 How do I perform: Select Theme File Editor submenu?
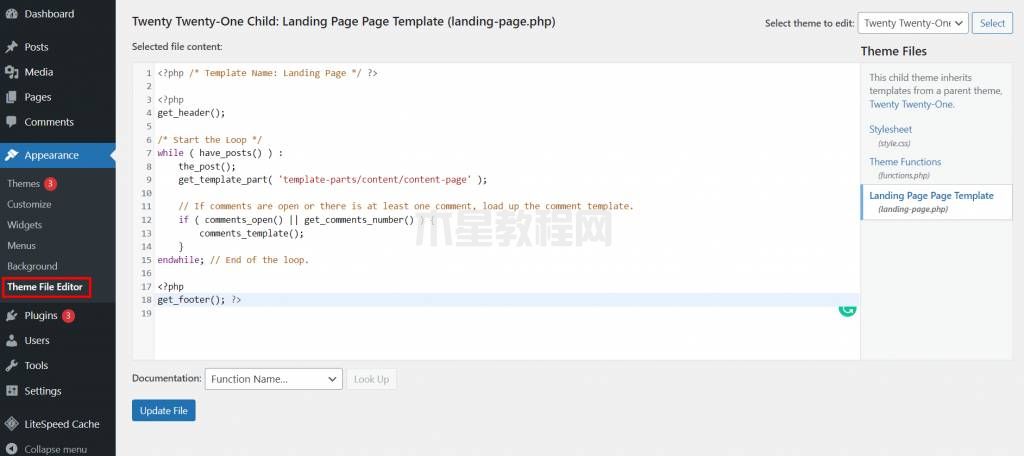[45, 287]
